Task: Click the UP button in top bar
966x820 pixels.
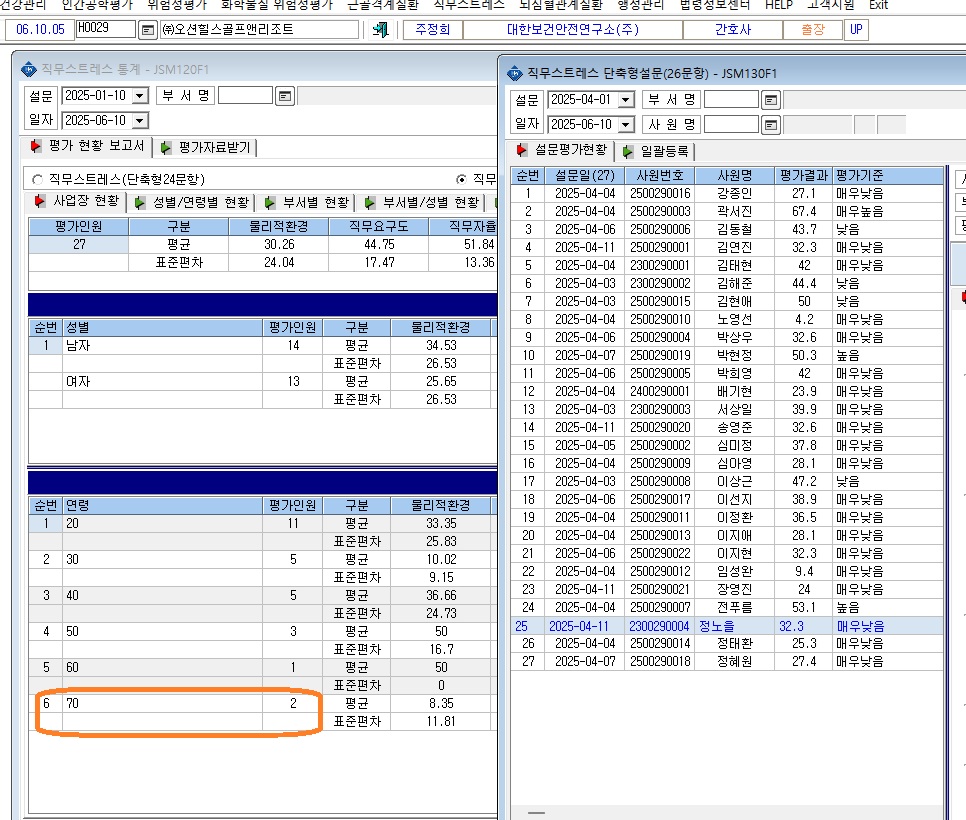Action: pyautogui.click(x=856, y=30)
